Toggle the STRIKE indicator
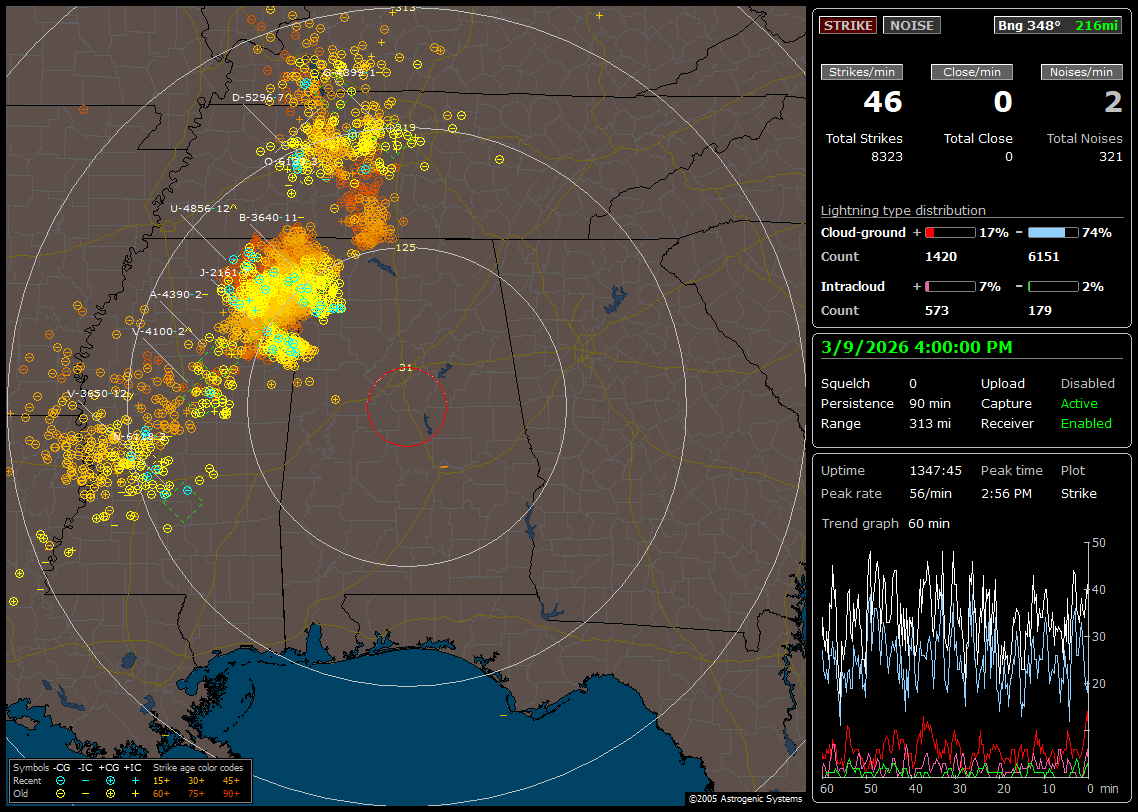The image size is (1138, 812). tap(847, 25)
